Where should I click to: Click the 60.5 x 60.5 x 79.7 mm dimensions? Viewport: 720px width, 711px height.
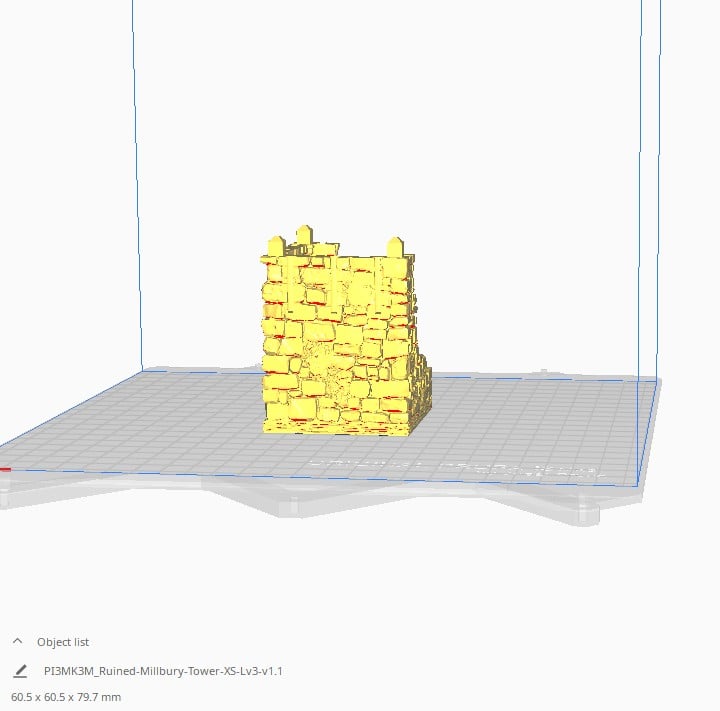click(x=66, y=696)
